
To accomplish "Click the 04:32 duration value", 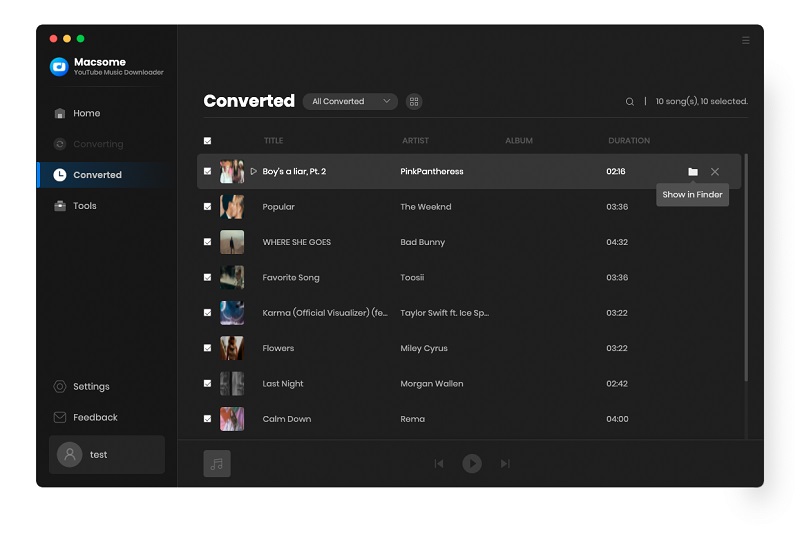I will pyautogui.click(x=617, y=242).
